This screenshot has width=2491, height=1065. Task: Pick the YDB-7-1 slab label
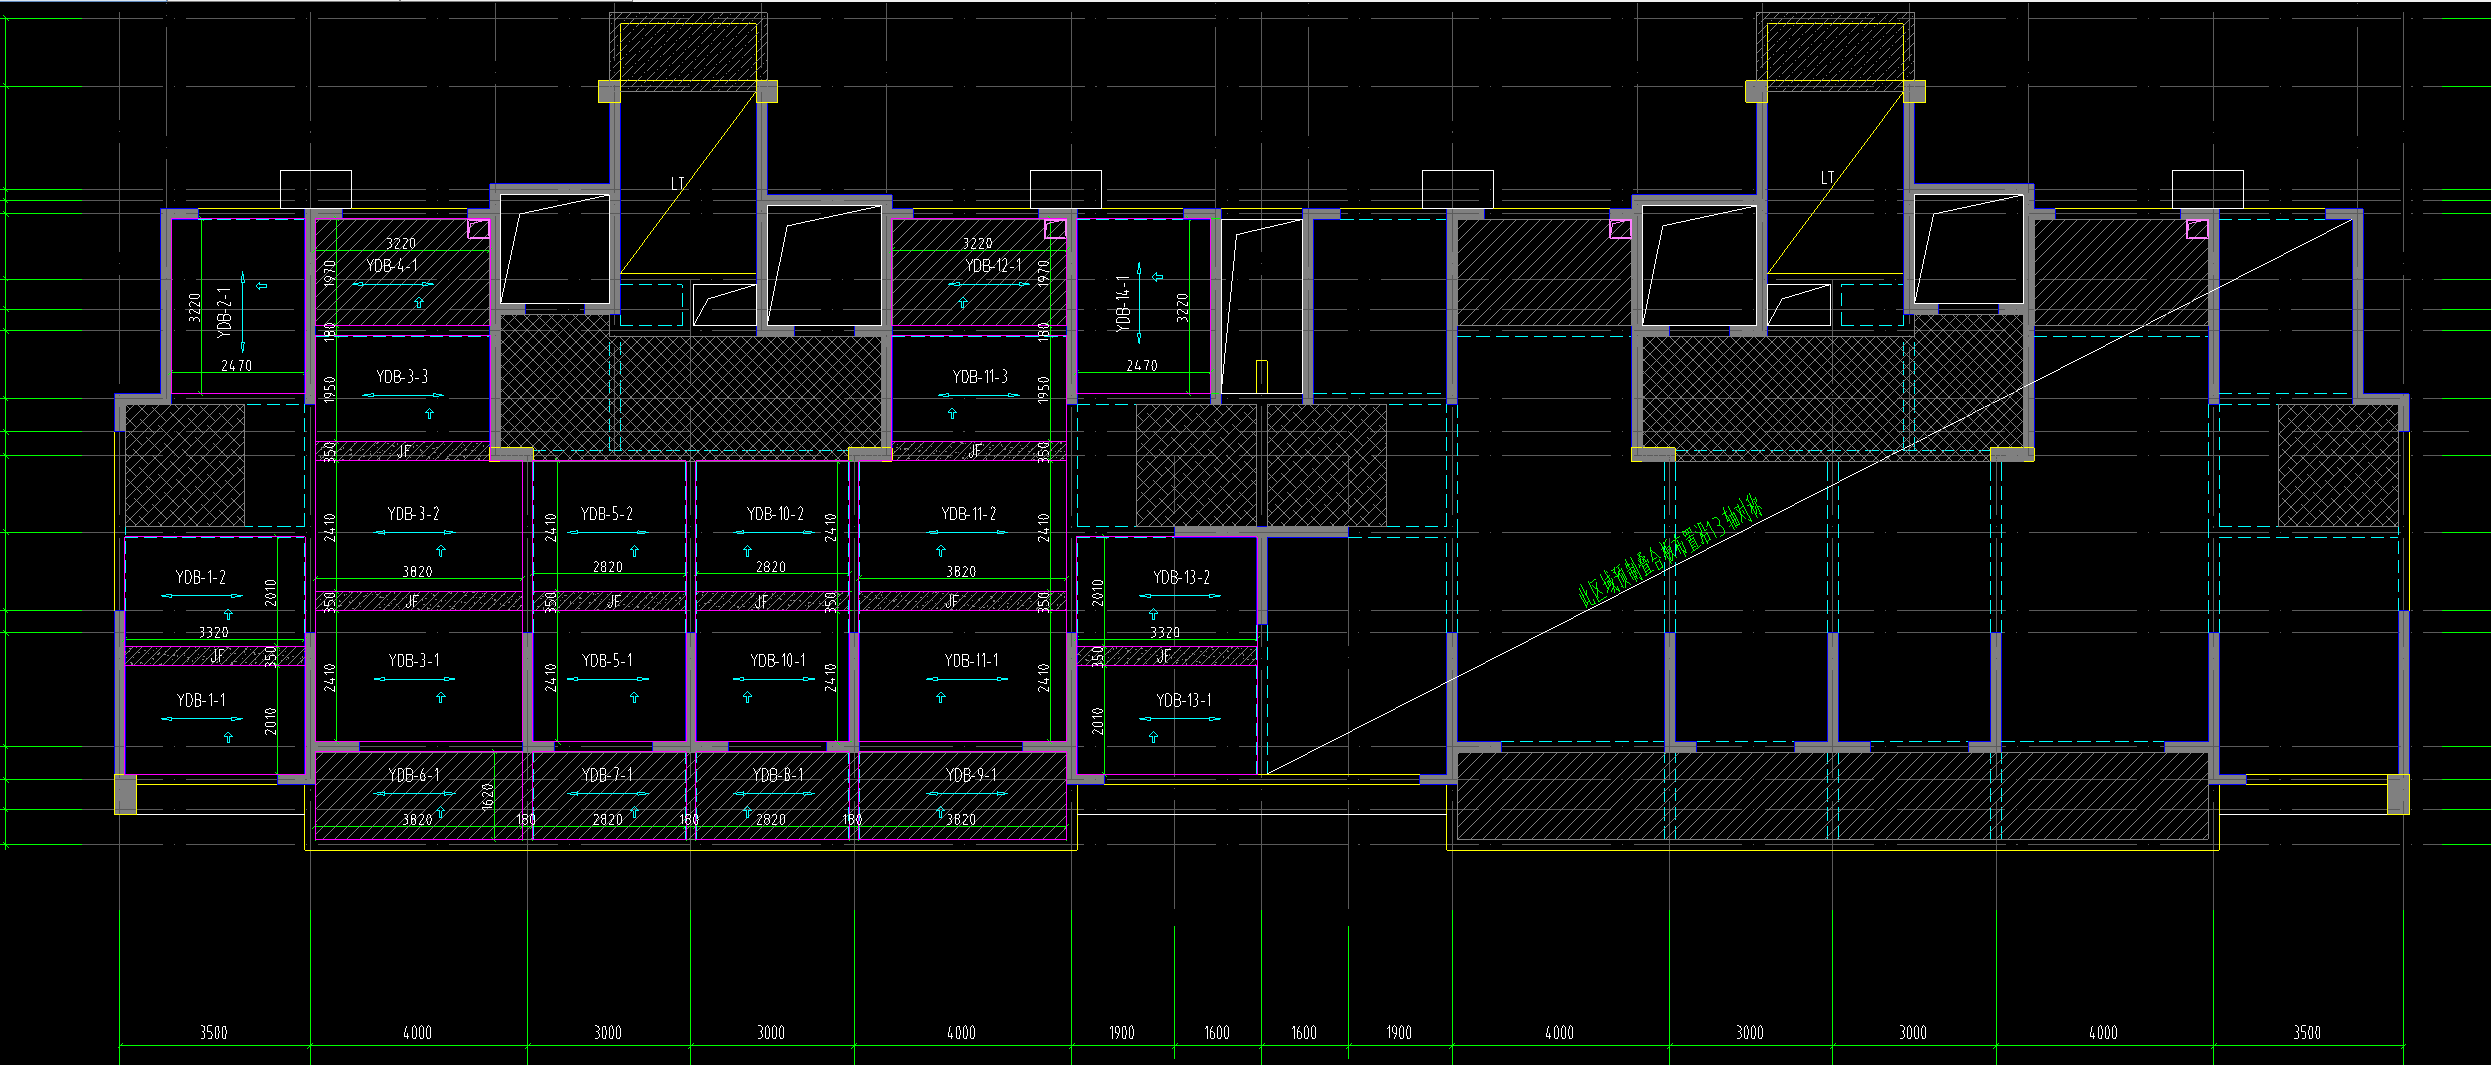coord(607,776)
